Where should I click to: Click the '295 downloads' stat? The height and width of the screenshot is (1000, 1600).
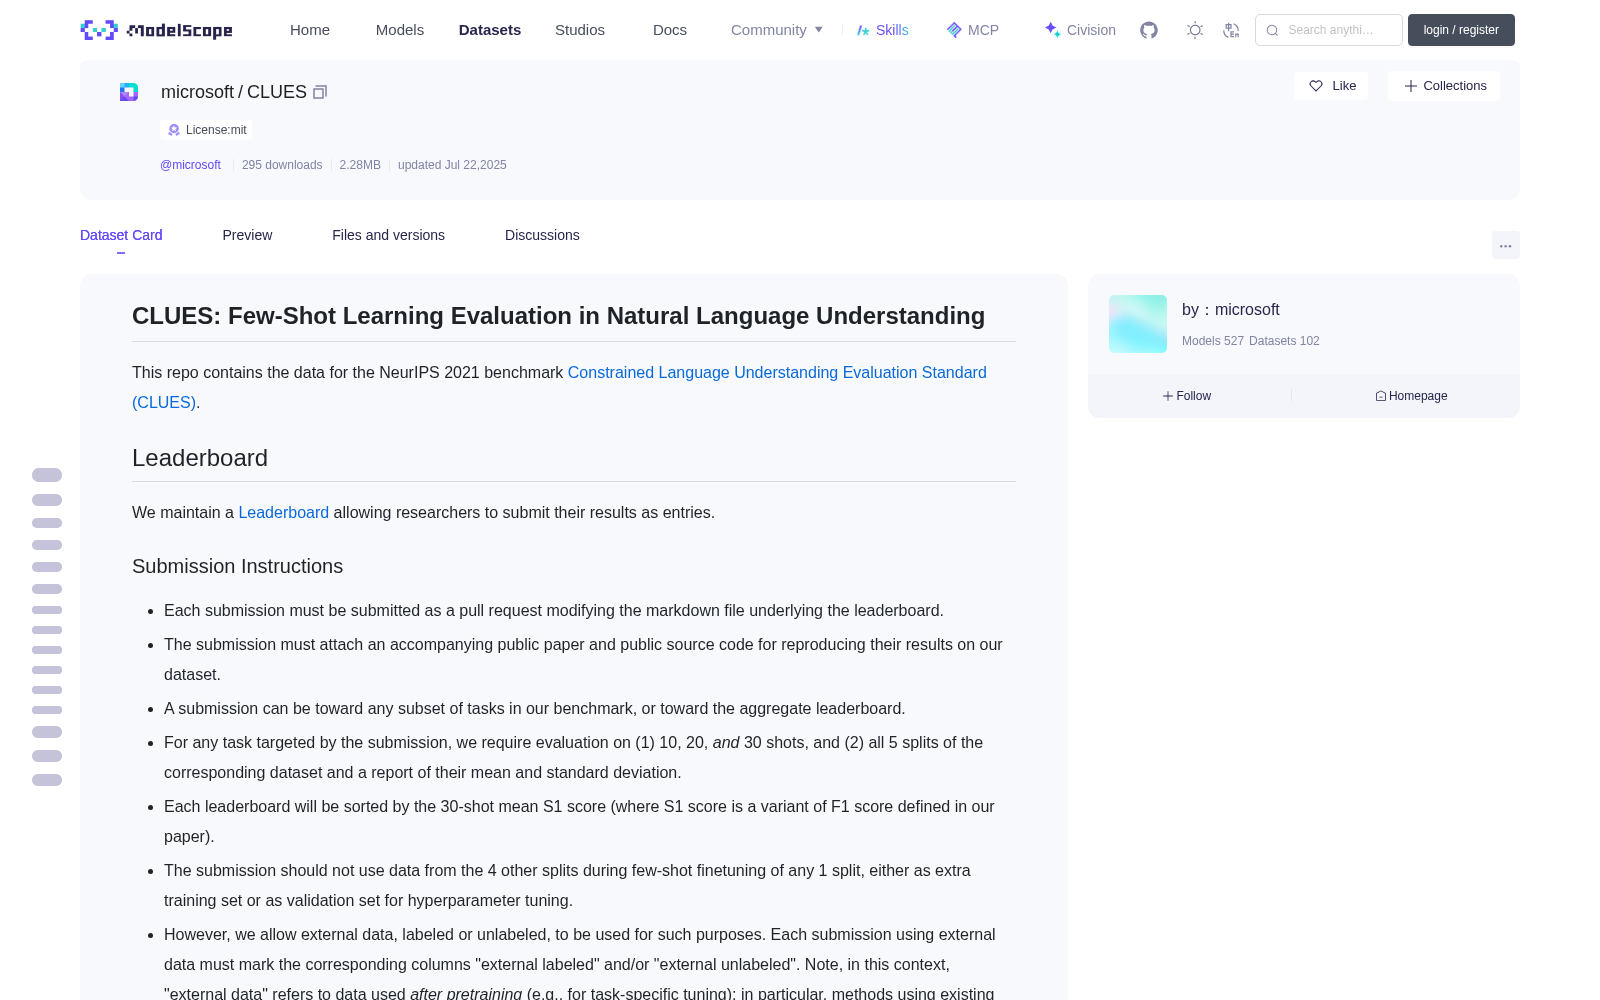pyautogui.click(x=282, y=165)
